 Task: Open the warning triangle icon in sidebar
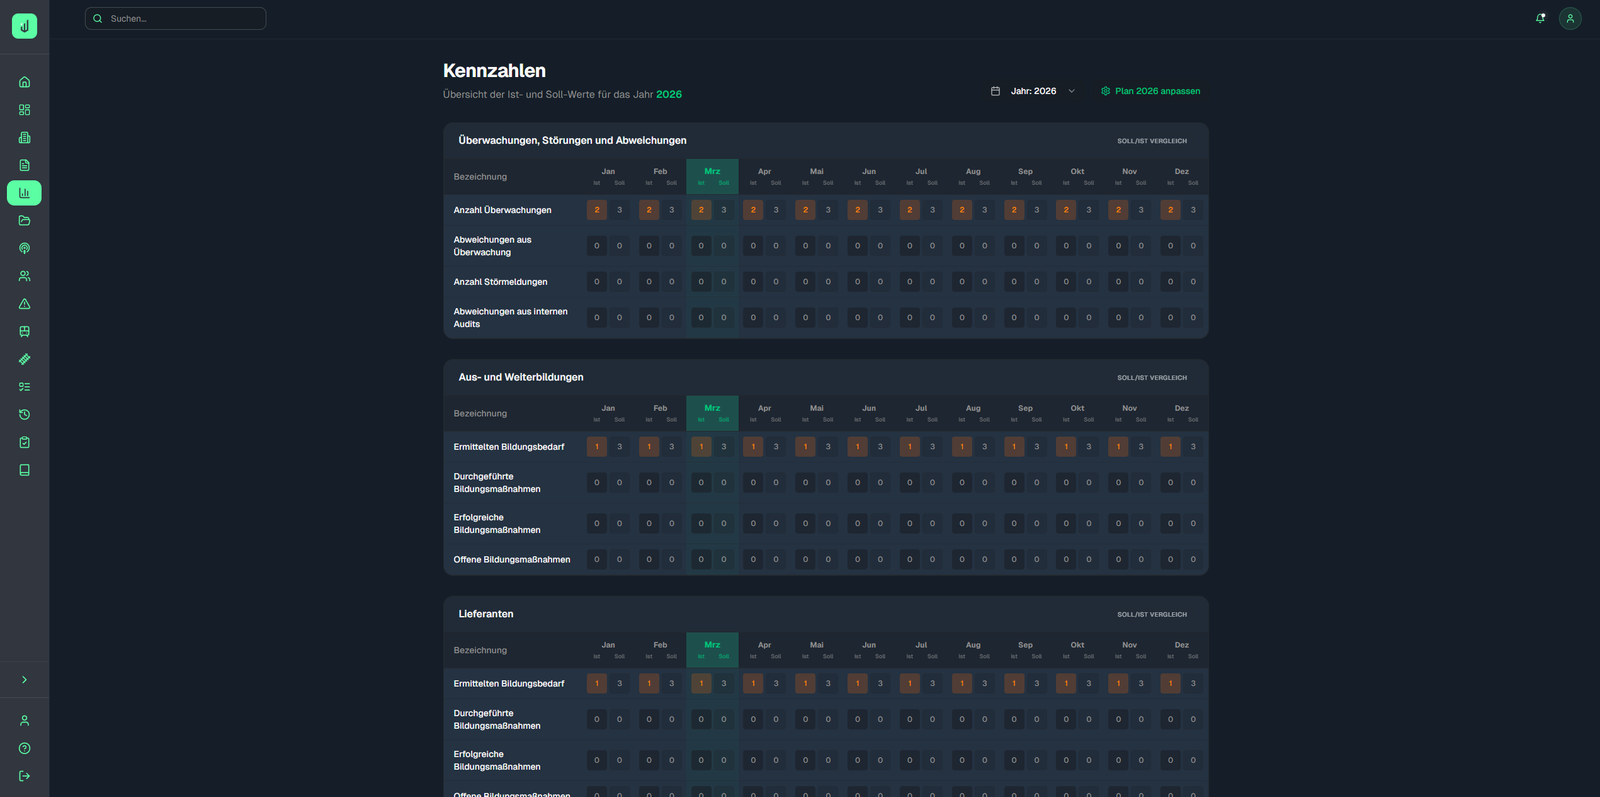(x=24, y=304)
